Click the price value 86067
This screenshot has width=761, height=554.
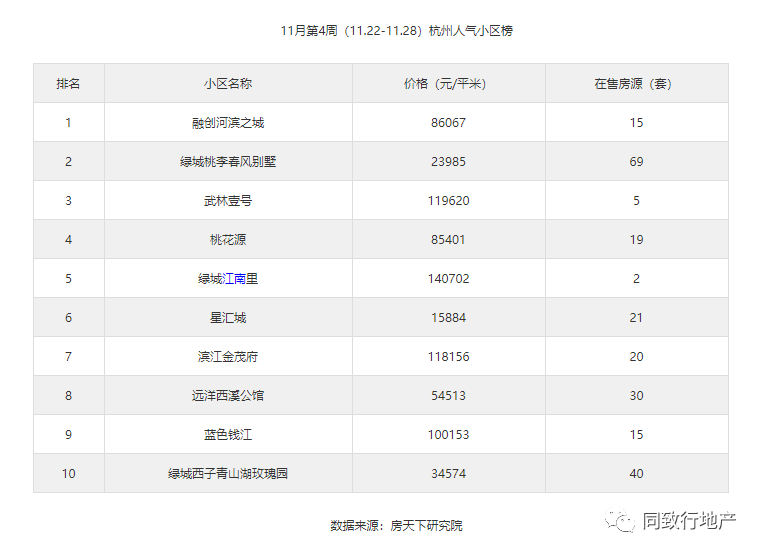click(x=448, y=123)
